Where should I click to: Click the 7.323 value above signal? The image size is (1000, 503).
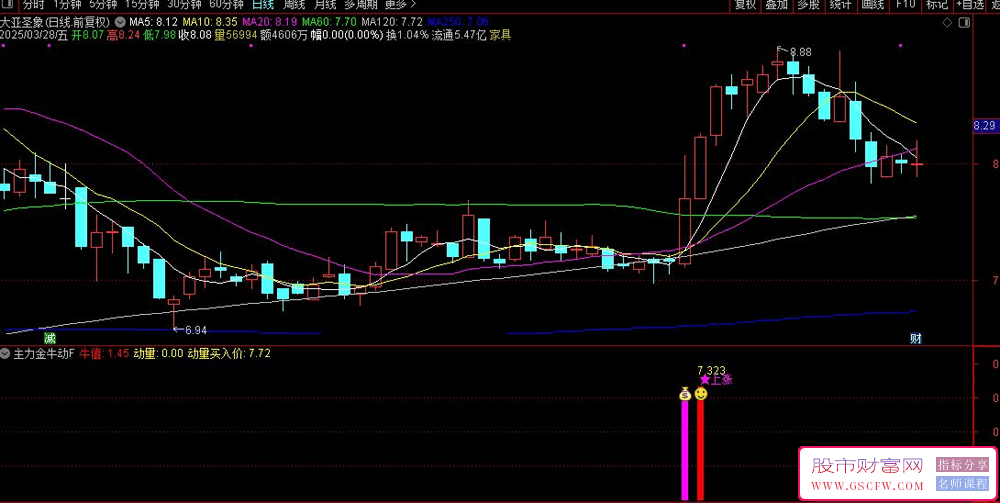pos(711,370)
